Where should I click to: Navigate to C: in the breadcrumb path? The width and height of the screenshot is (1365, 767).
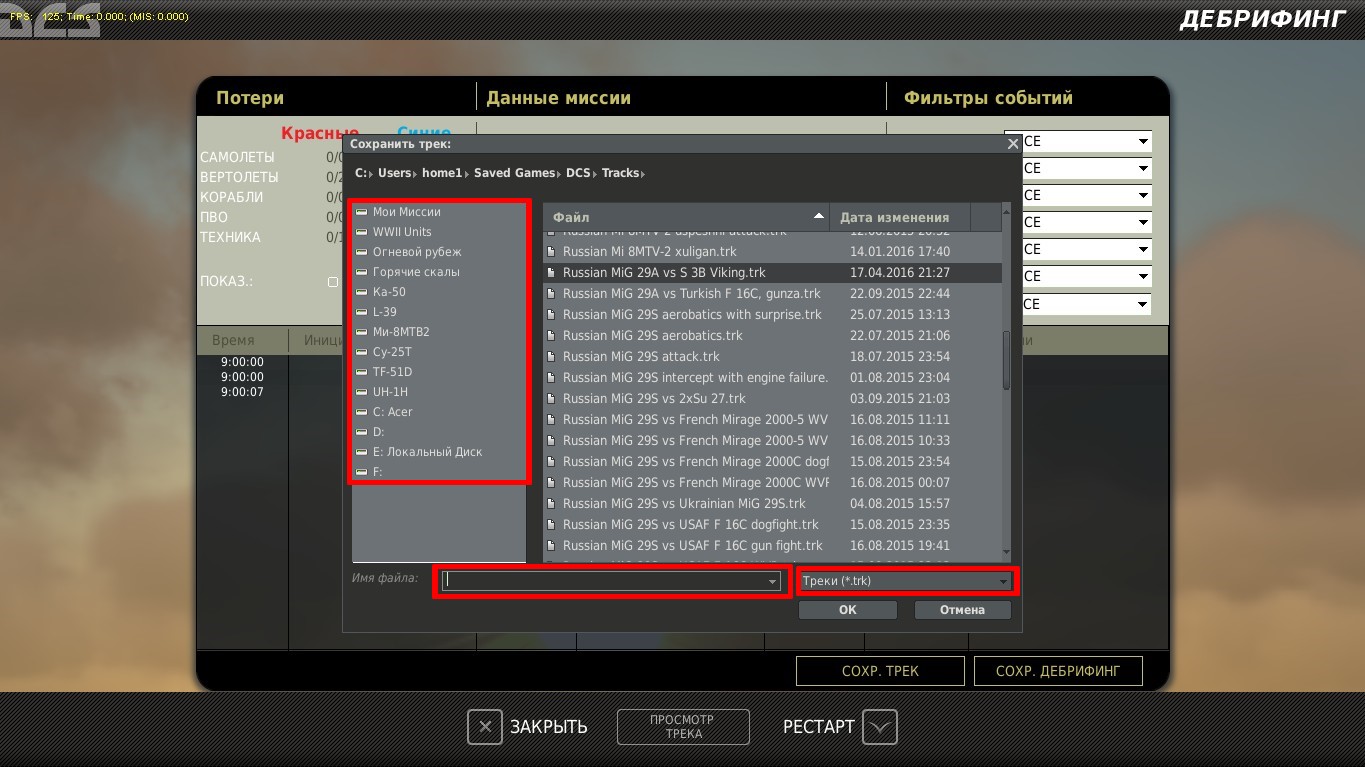tap(361, 173)
